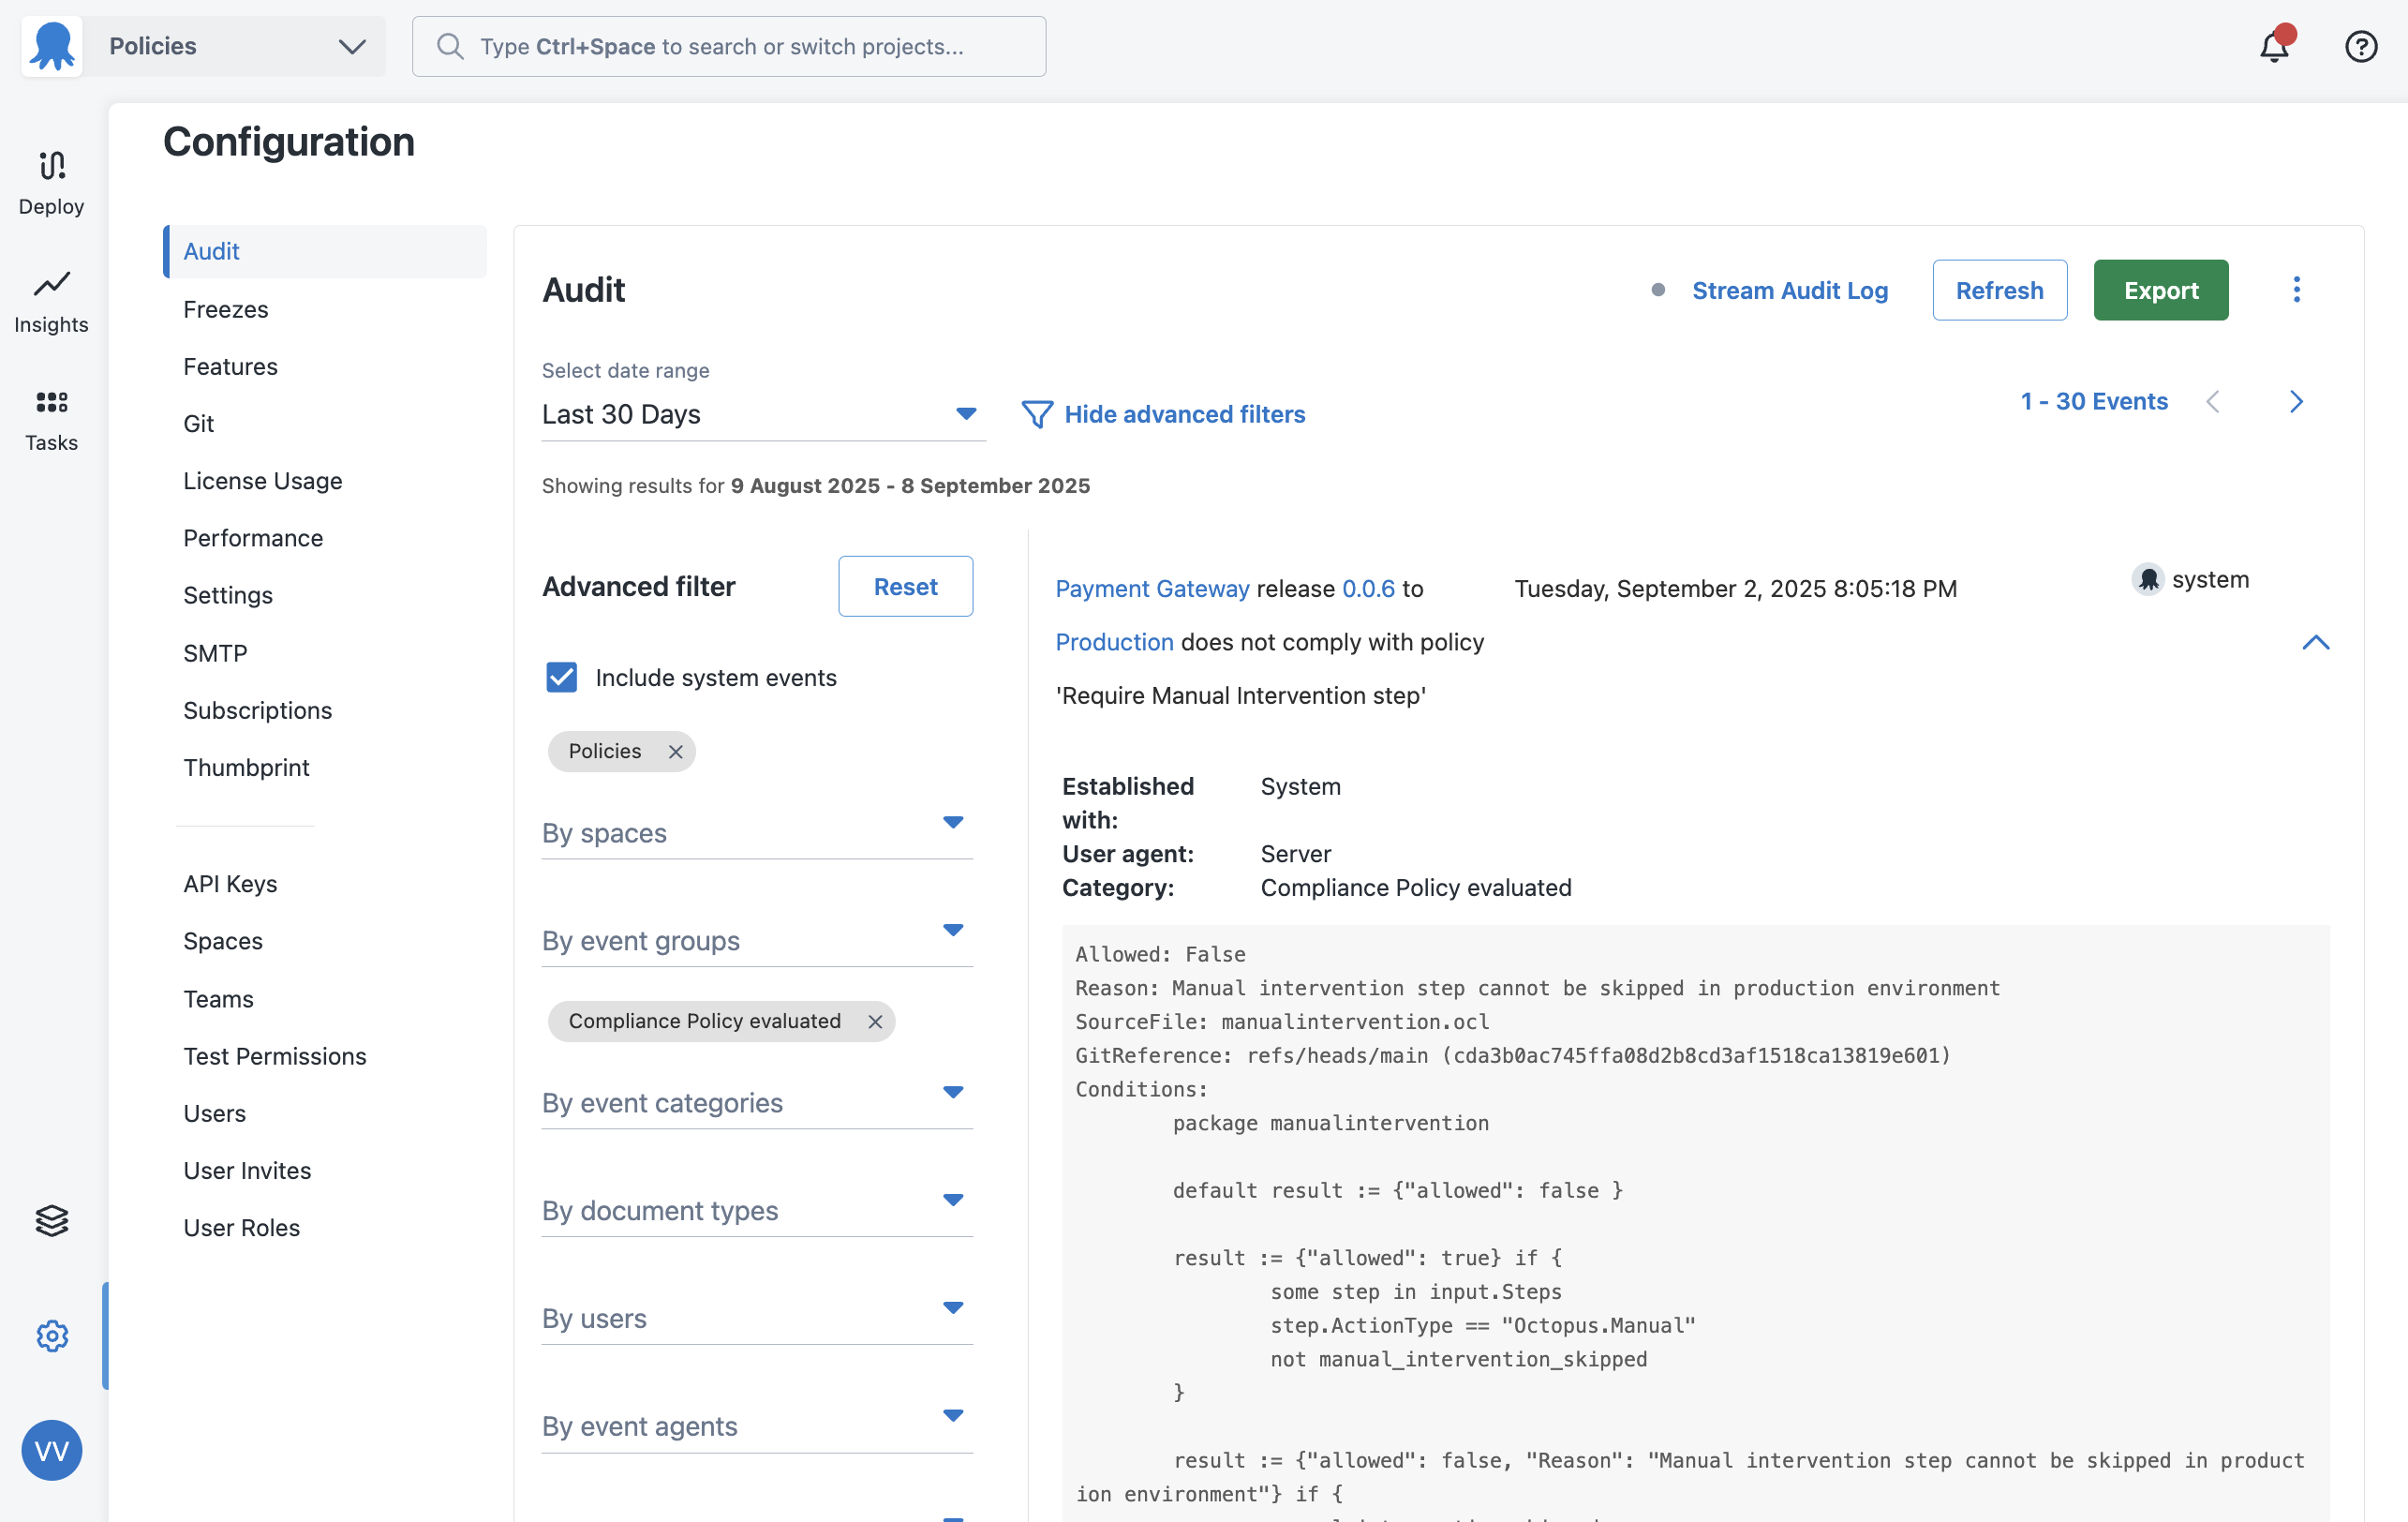Image resolution: width=2408 pixels, height=1522 pixels.
Task: Open SMTP configuration page
Action: coord(215,653)
